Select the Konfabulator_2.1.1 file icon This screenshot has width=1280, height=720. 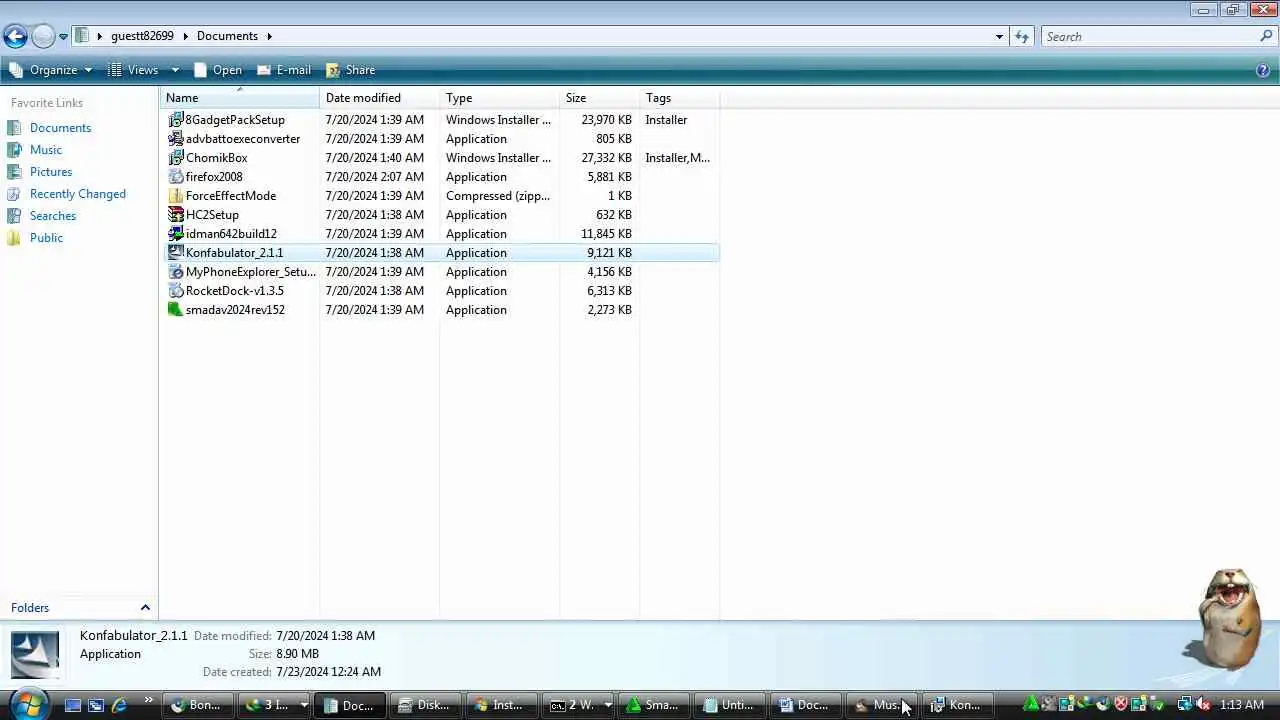[176, 253]
